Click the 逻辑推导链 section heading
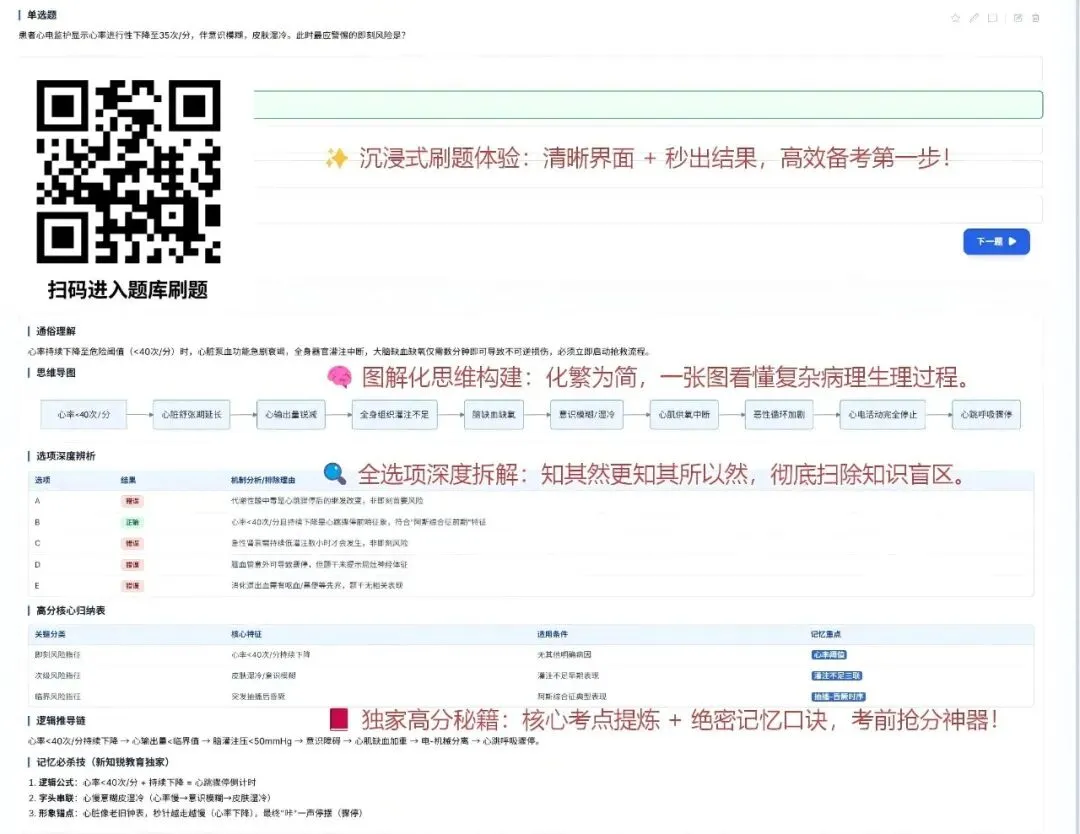 (61, 720)
